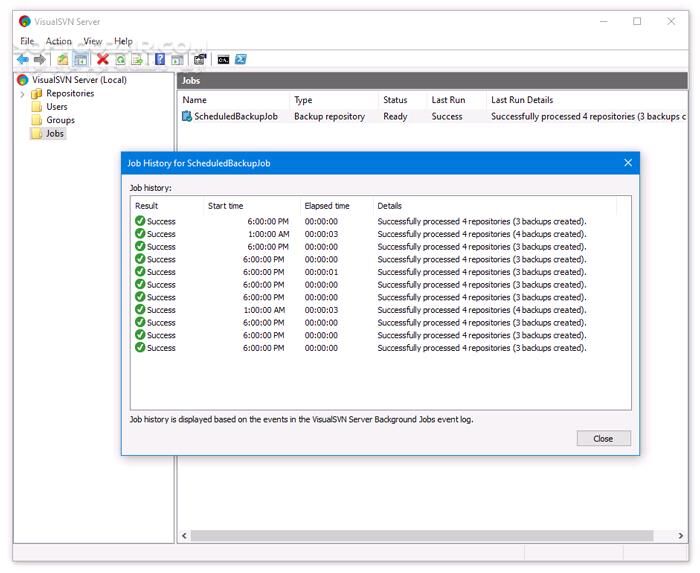Click the scrollbar right arrow at bottom
Viewport: 700px width, 573px height.
680,536
